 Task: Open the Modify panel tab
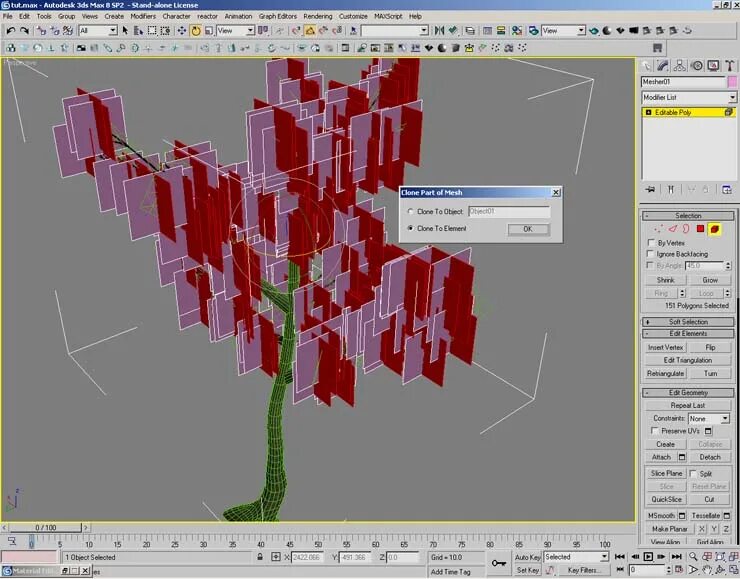[x=663, y=66]
